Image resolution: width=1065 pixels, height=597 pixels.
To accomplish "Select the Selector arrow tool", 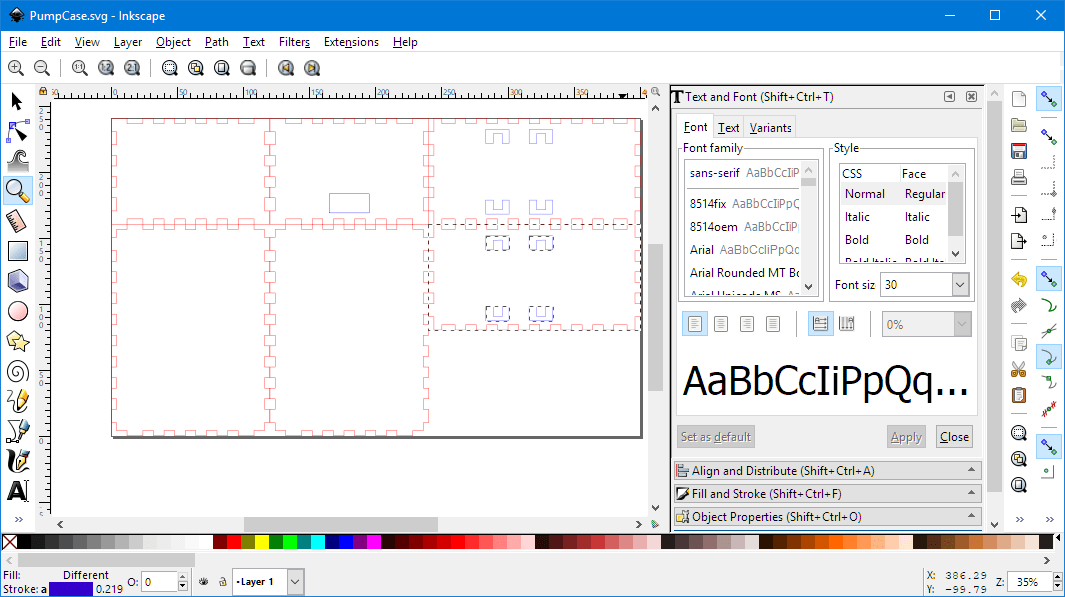I will coord(17,101).
